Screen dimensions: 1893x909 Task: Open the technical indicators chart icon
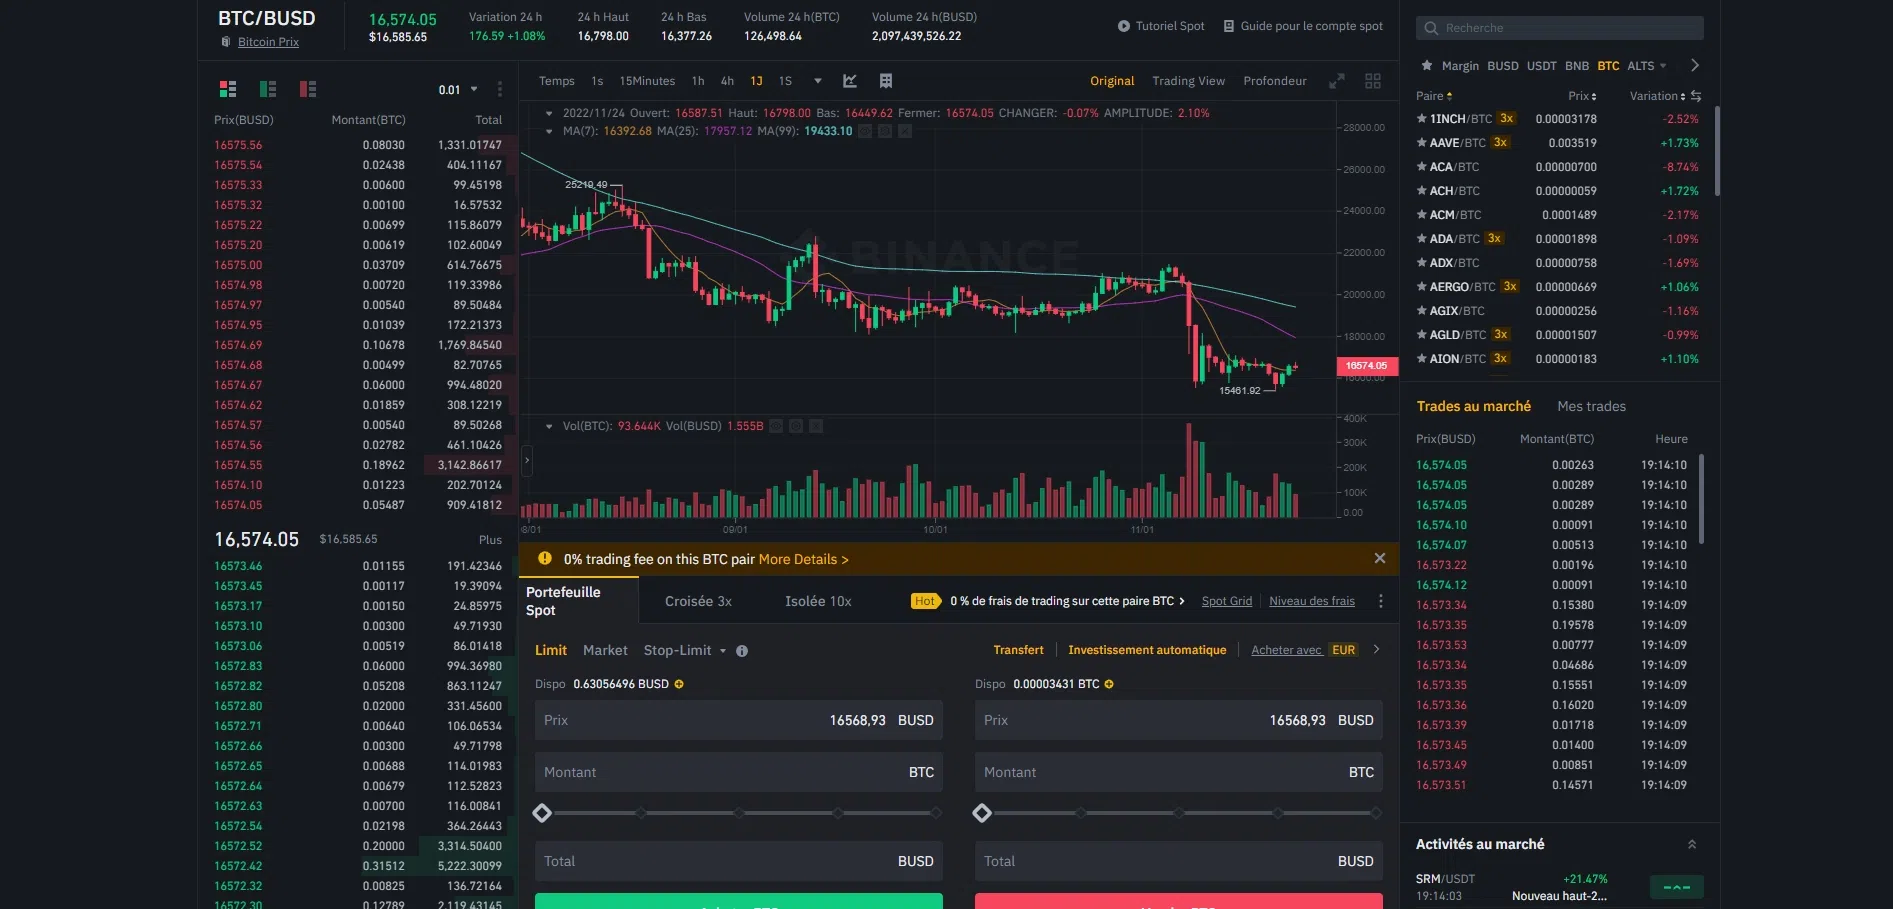coord(850,81)
